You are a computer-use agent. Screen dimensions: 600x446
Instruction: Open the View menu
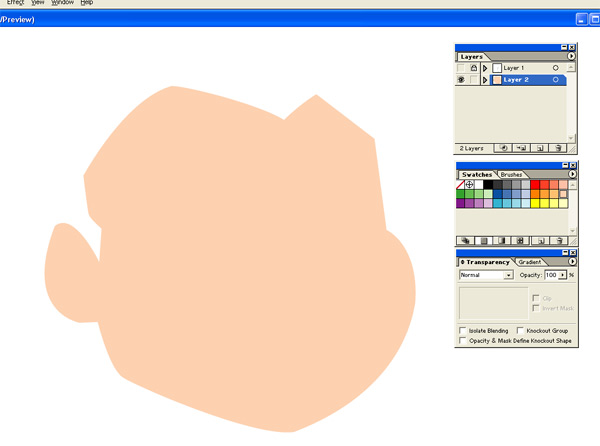[38, 2]
